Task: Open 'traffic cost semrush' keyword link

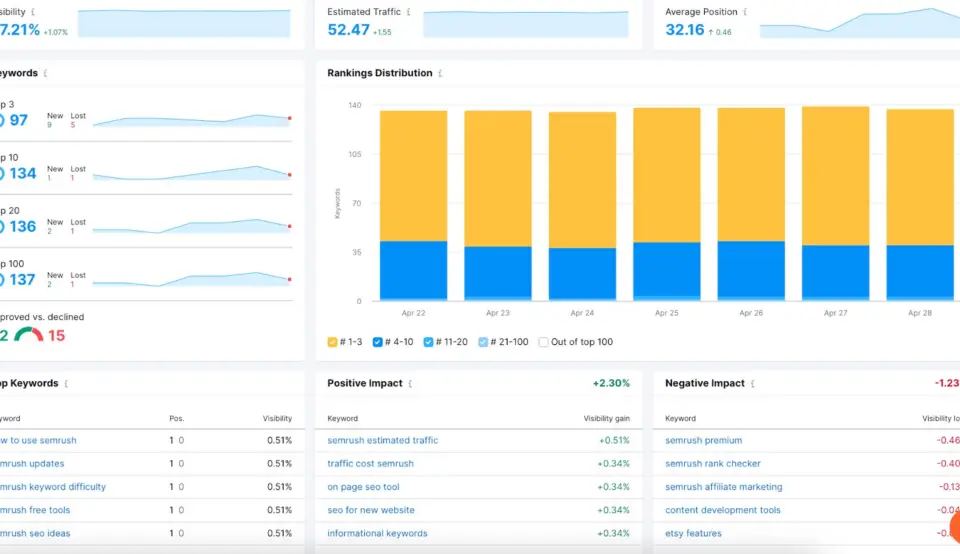Action: point(370,463)
